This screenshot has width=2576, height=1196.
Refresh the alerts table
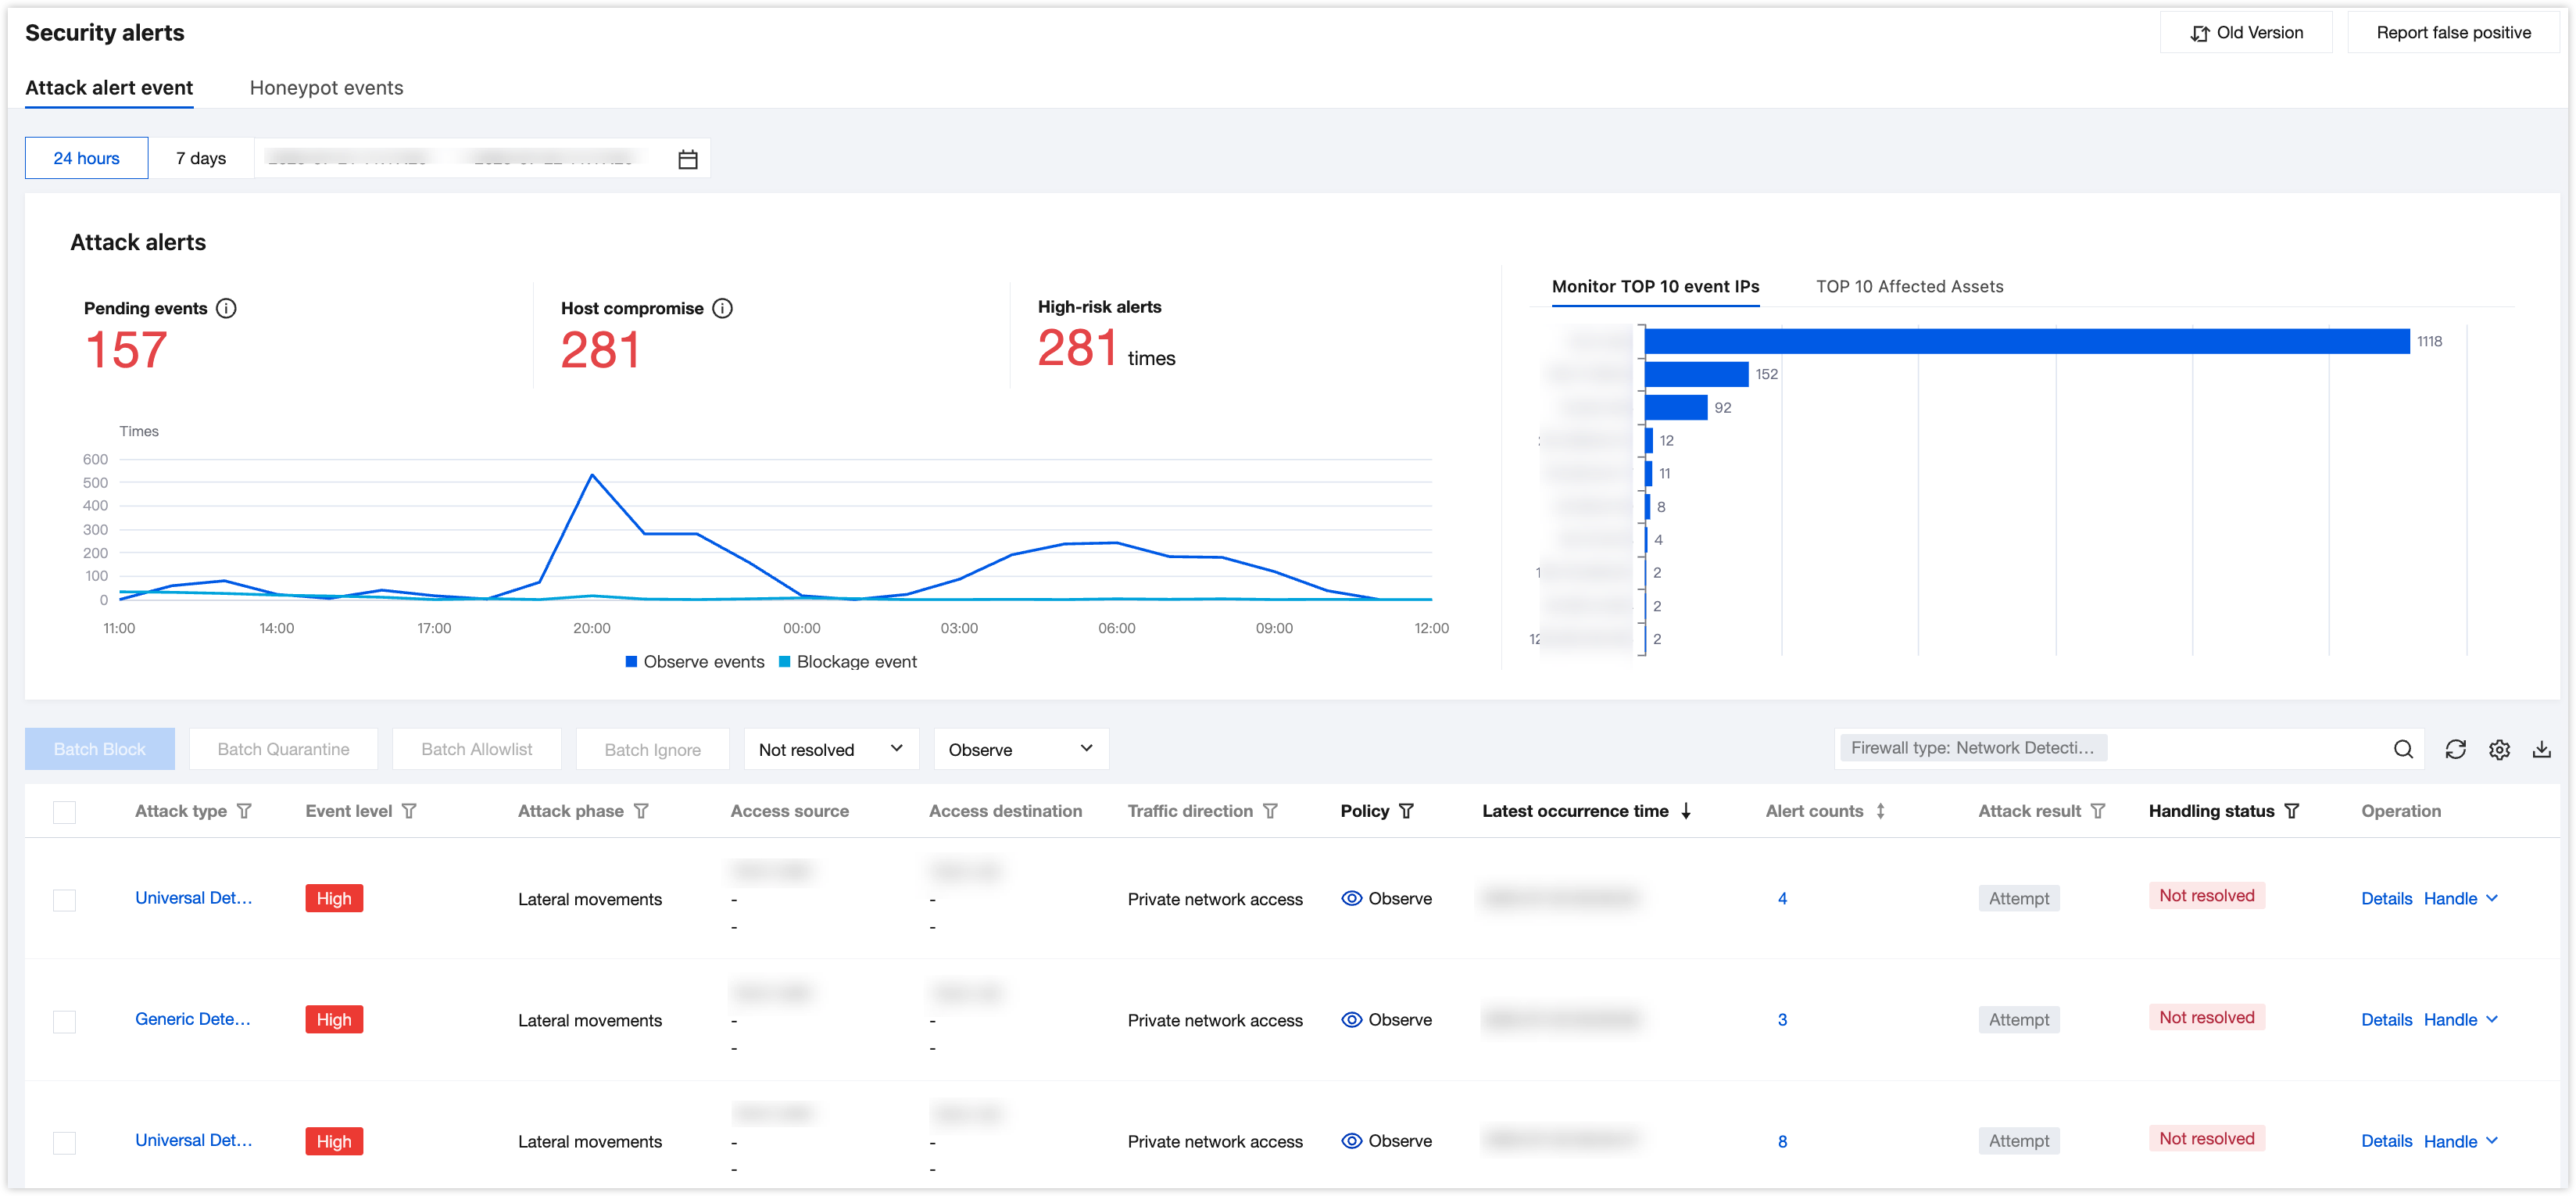tap(2455, 749)
